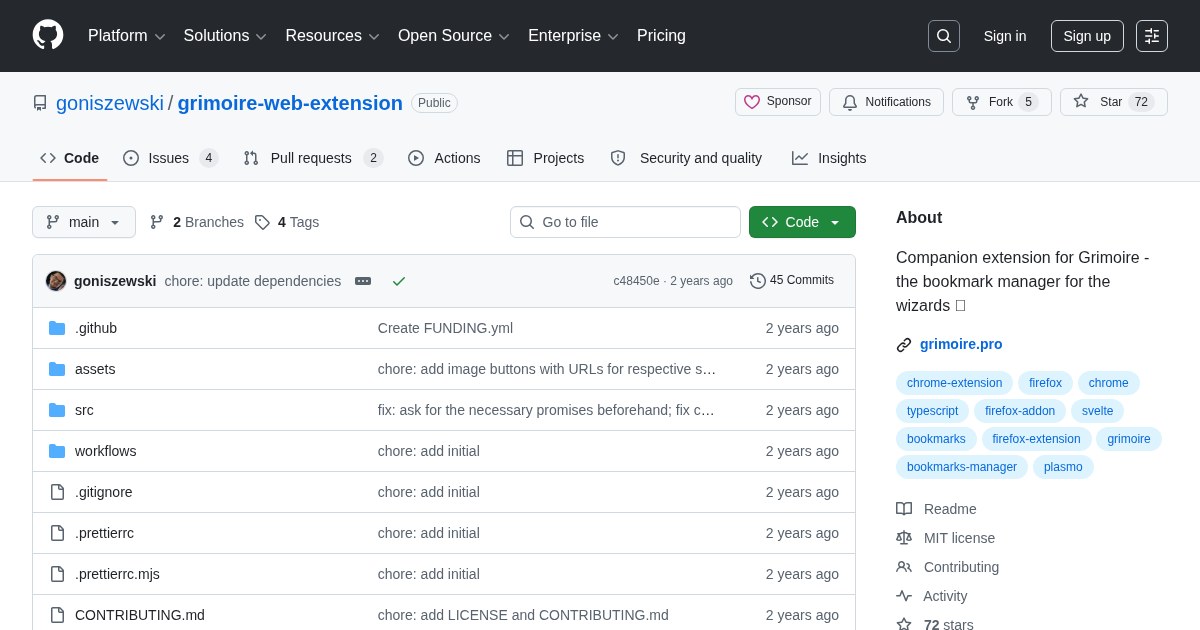The image size is (1200, 630).
Task: Open commit details ellipsis next to update dependencies
Action: pos(363,281)
